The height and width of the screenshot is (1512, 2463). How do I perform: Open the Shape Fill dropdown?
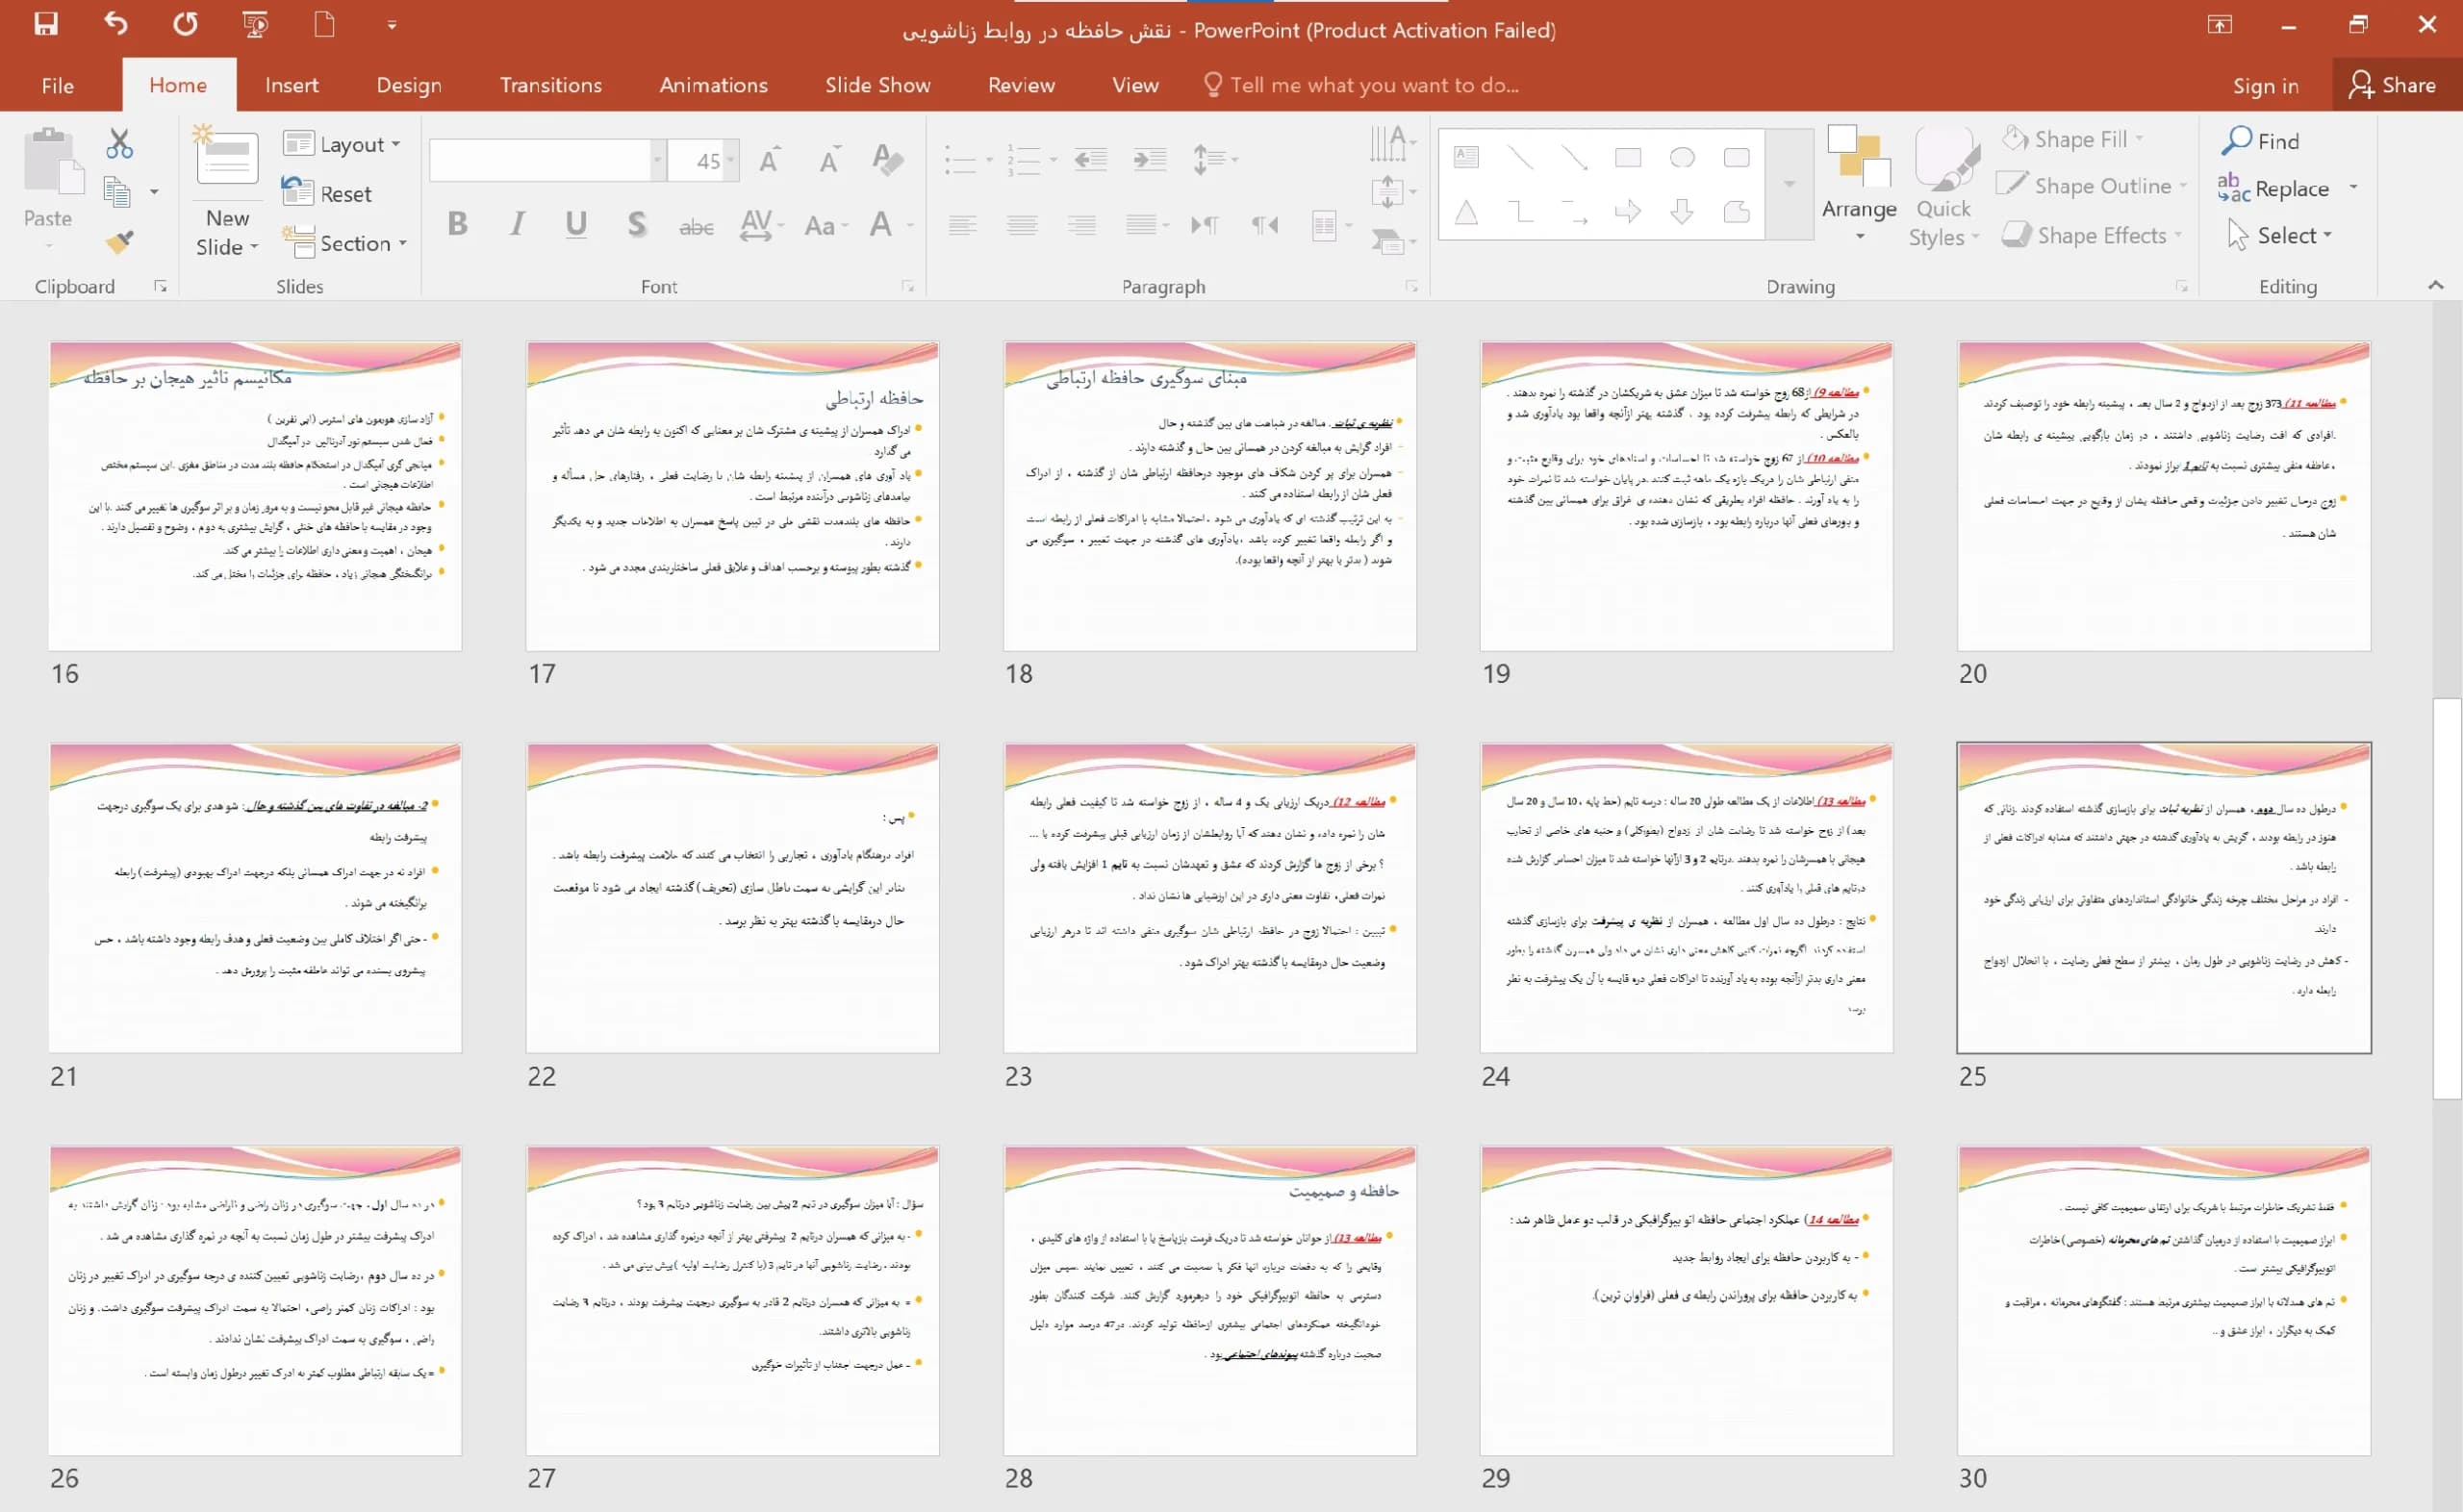tap(2072, 139)
